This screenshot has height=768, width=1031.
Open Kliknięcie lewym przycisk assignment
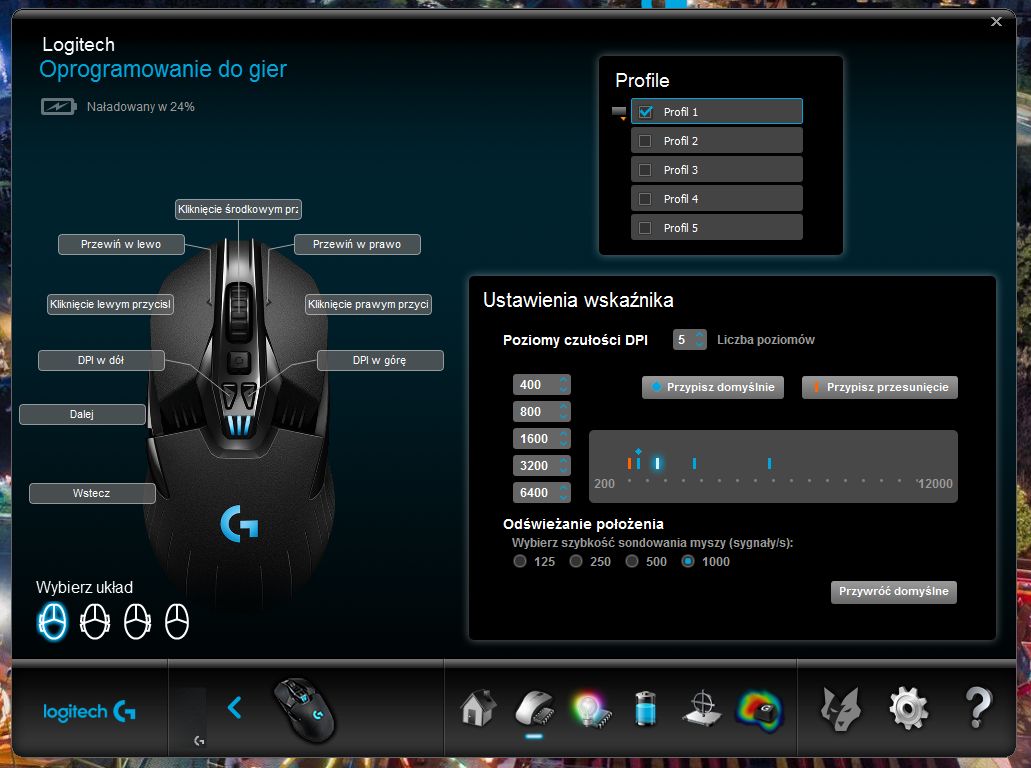pyautogui.click(x=110, y=304)
